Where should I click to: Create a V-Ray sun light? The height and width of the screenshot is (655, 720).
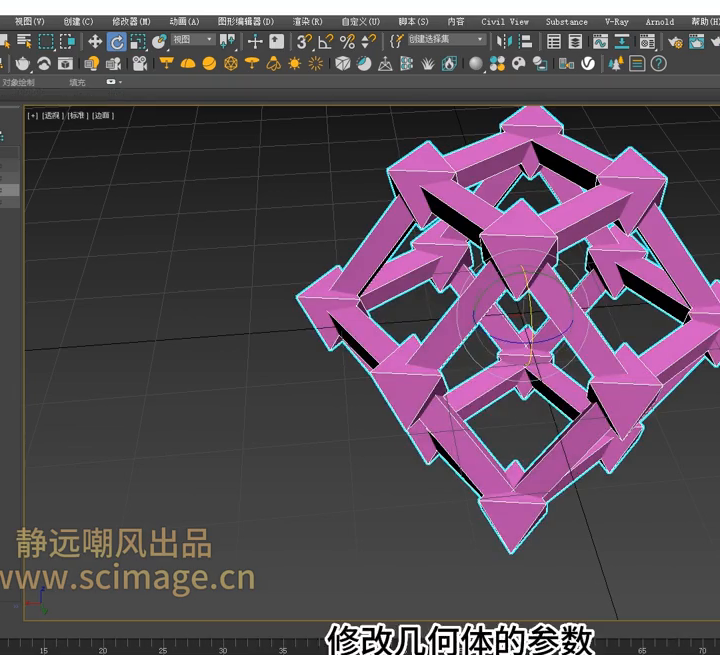point(294,63)
